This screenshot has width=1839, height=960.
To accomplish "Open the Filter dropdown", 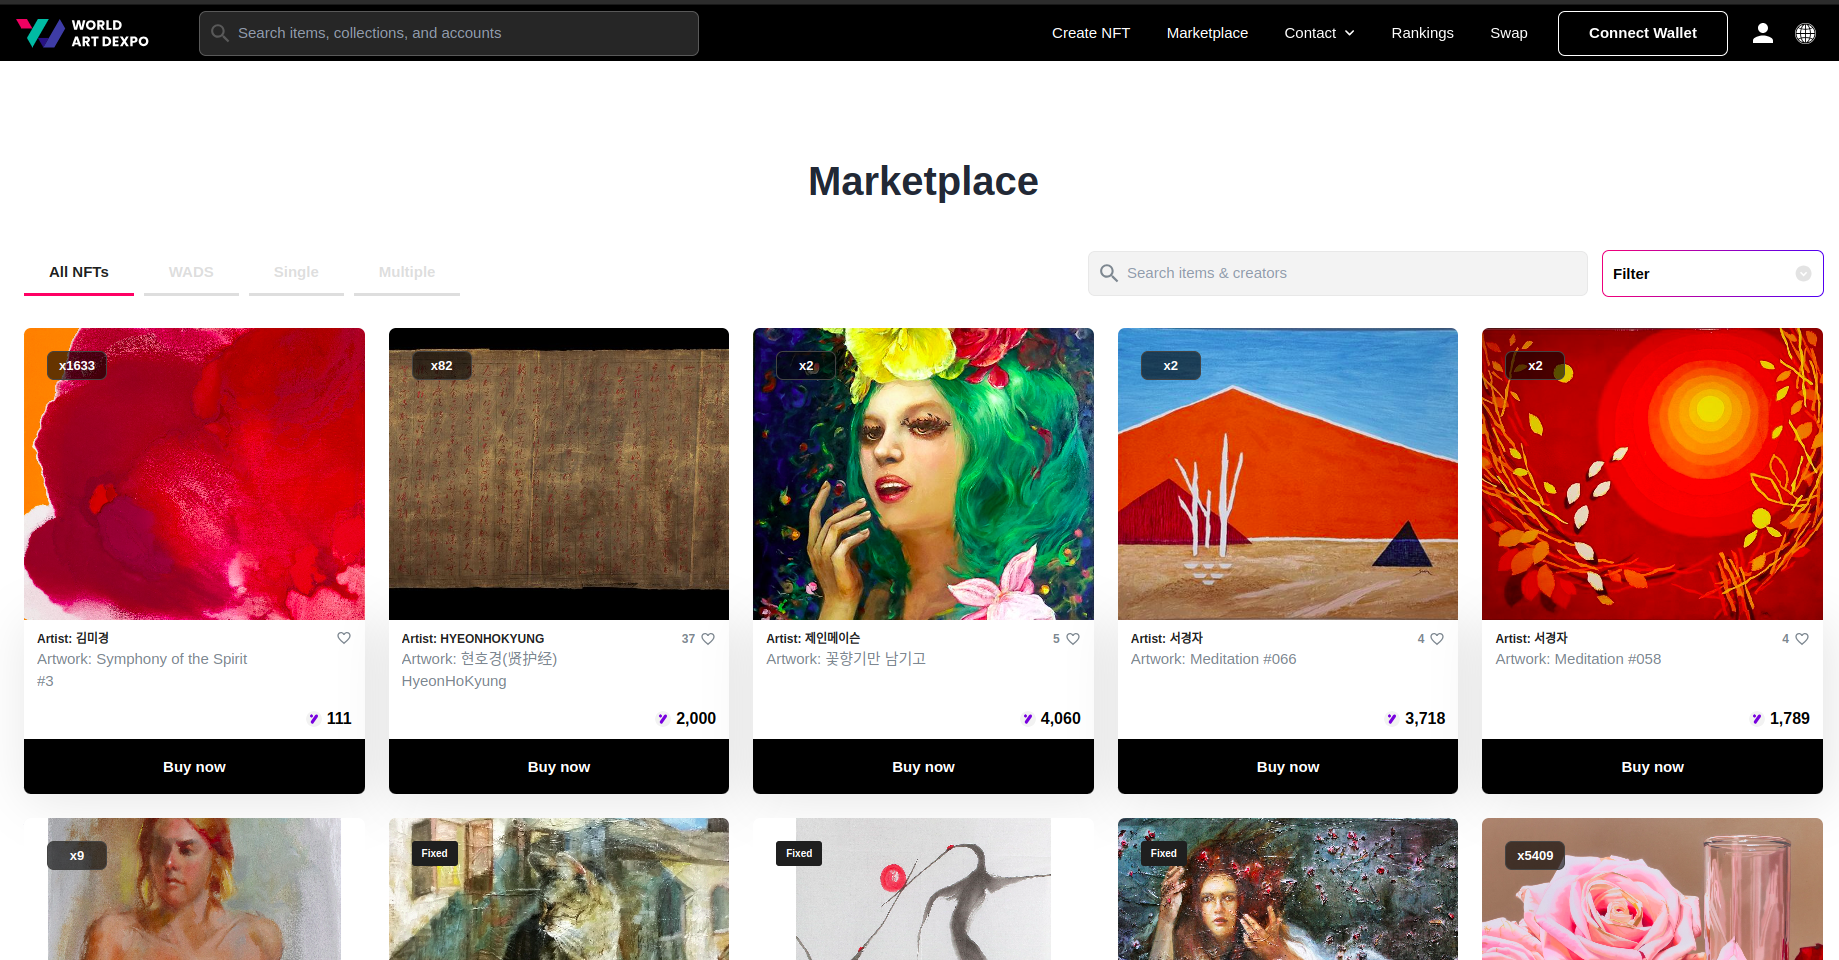I will pyautogui.click(x=1712, y=273).
